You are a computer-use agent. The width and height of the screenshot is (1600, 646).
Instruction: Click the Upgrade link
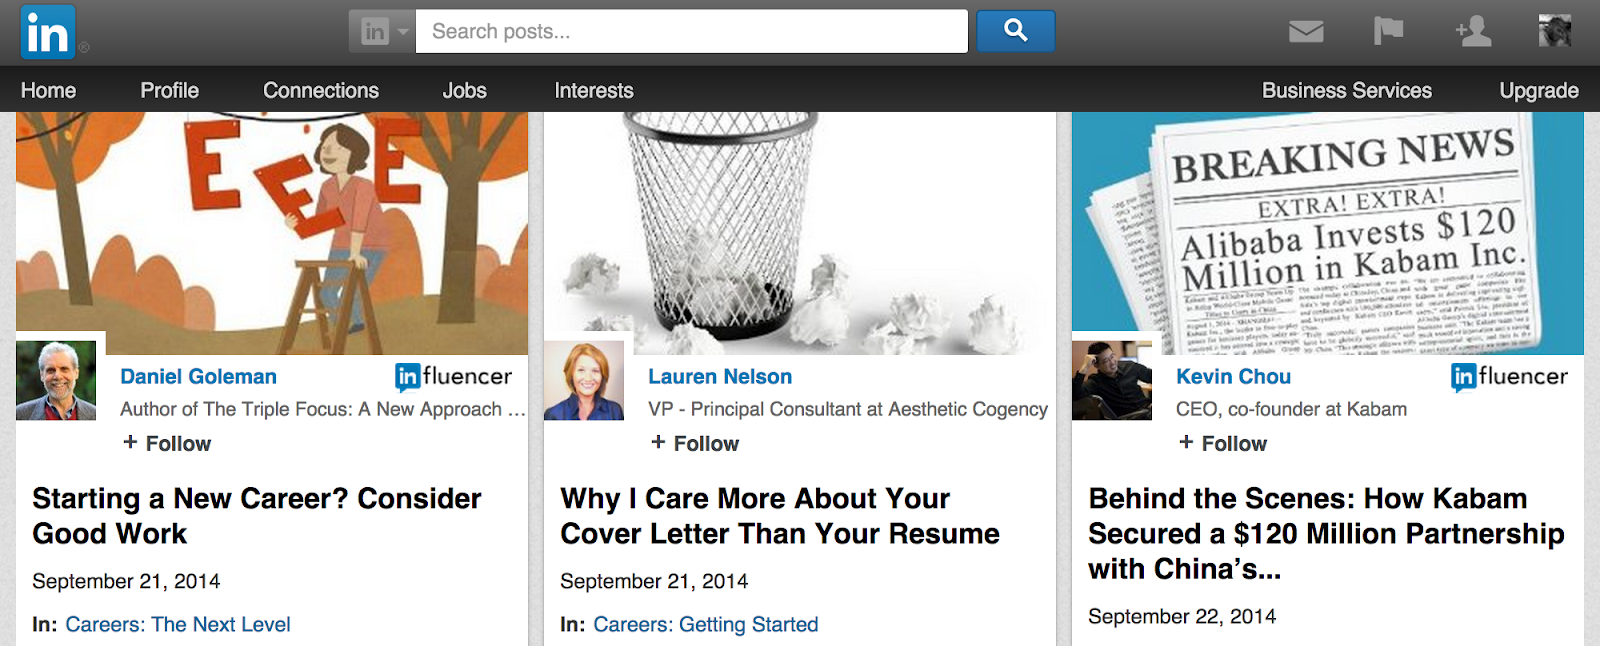point(1538,90)
